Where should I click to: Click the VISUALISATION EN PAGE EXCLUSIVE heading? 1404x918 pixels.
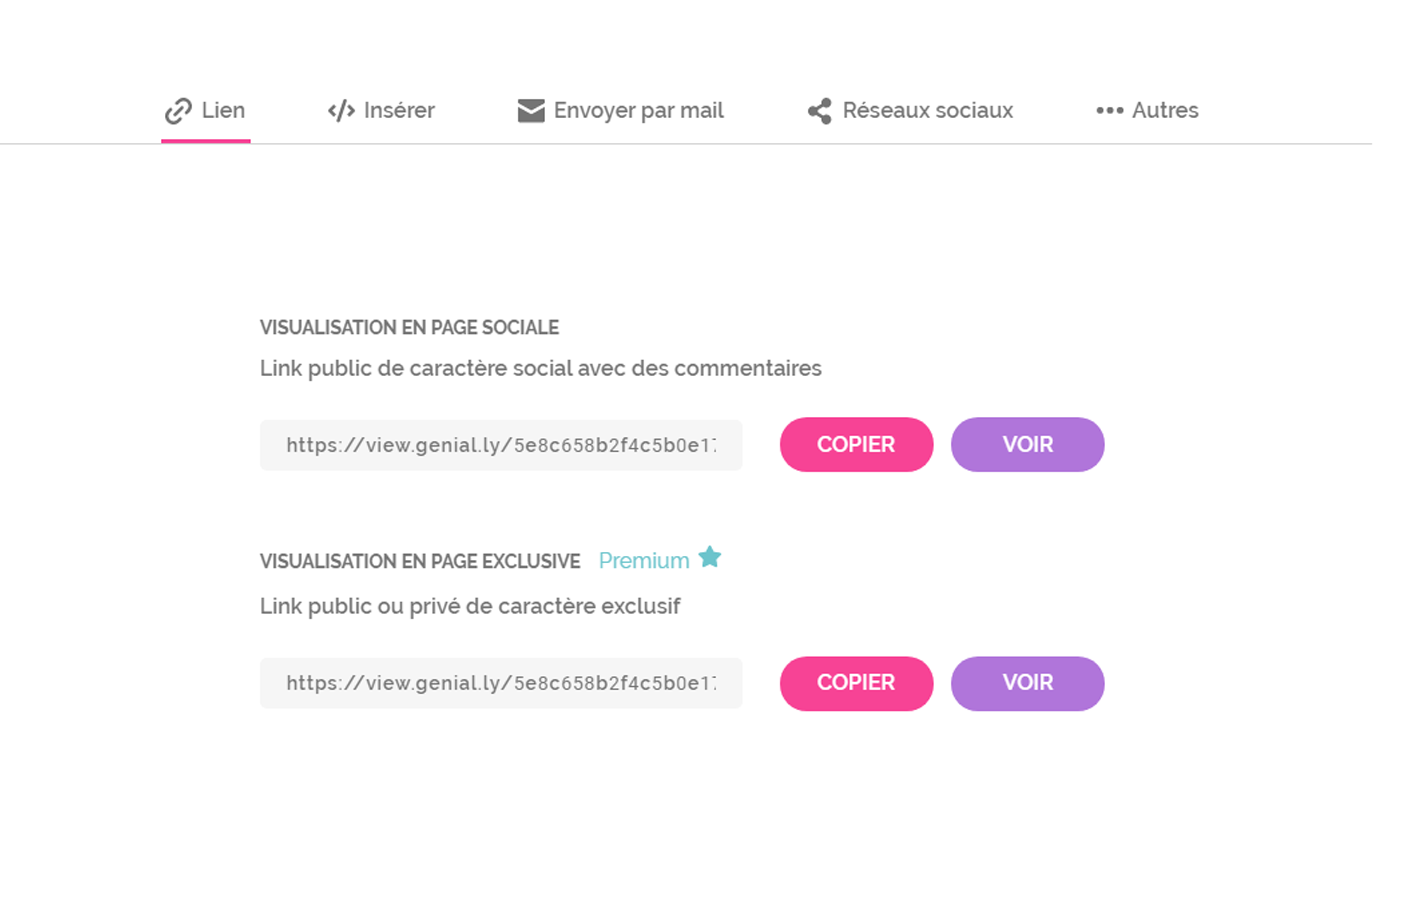tap(419, 561)
